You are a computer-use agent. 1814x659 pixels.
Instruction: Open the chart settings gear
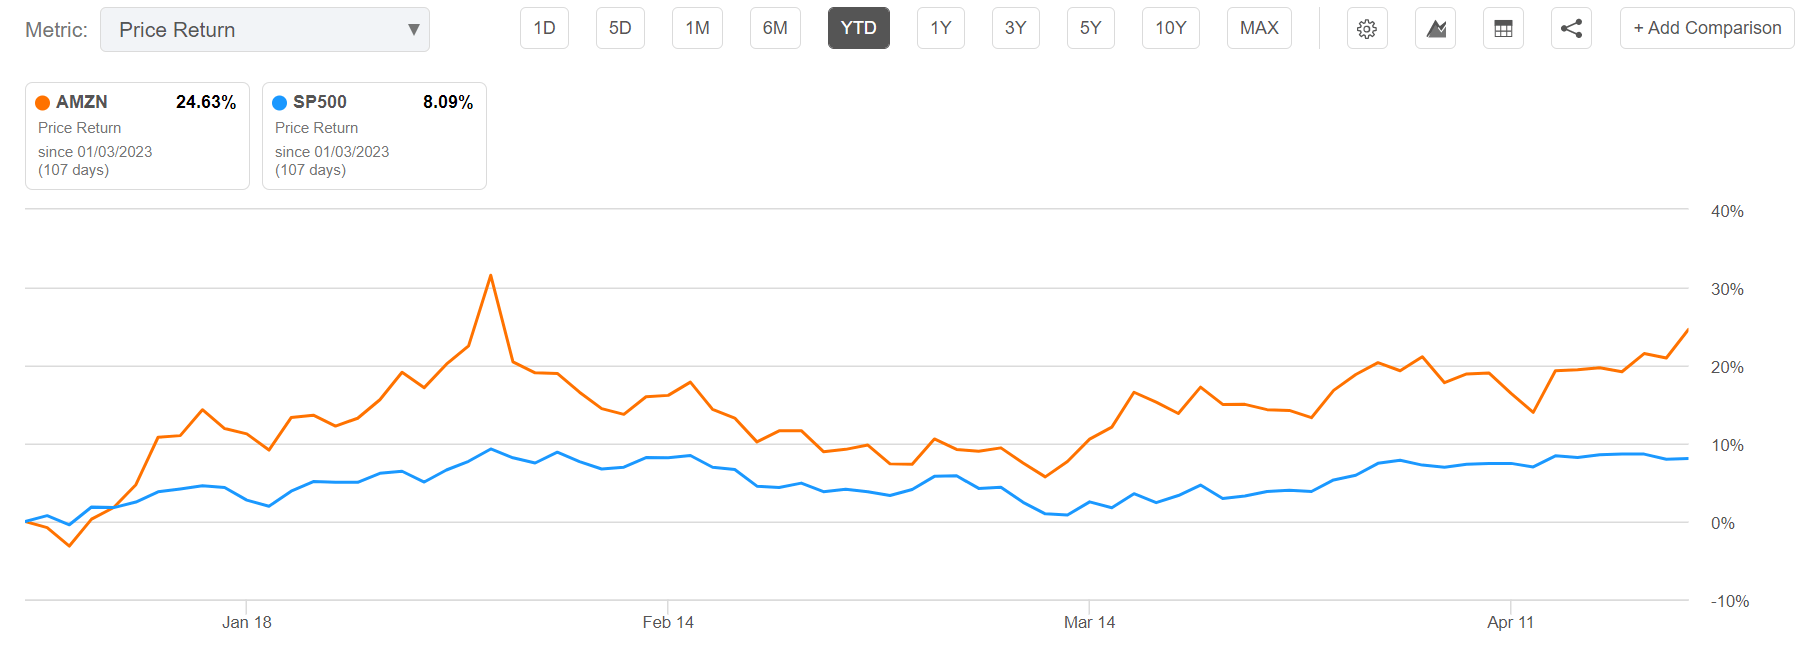point(1367,28)
